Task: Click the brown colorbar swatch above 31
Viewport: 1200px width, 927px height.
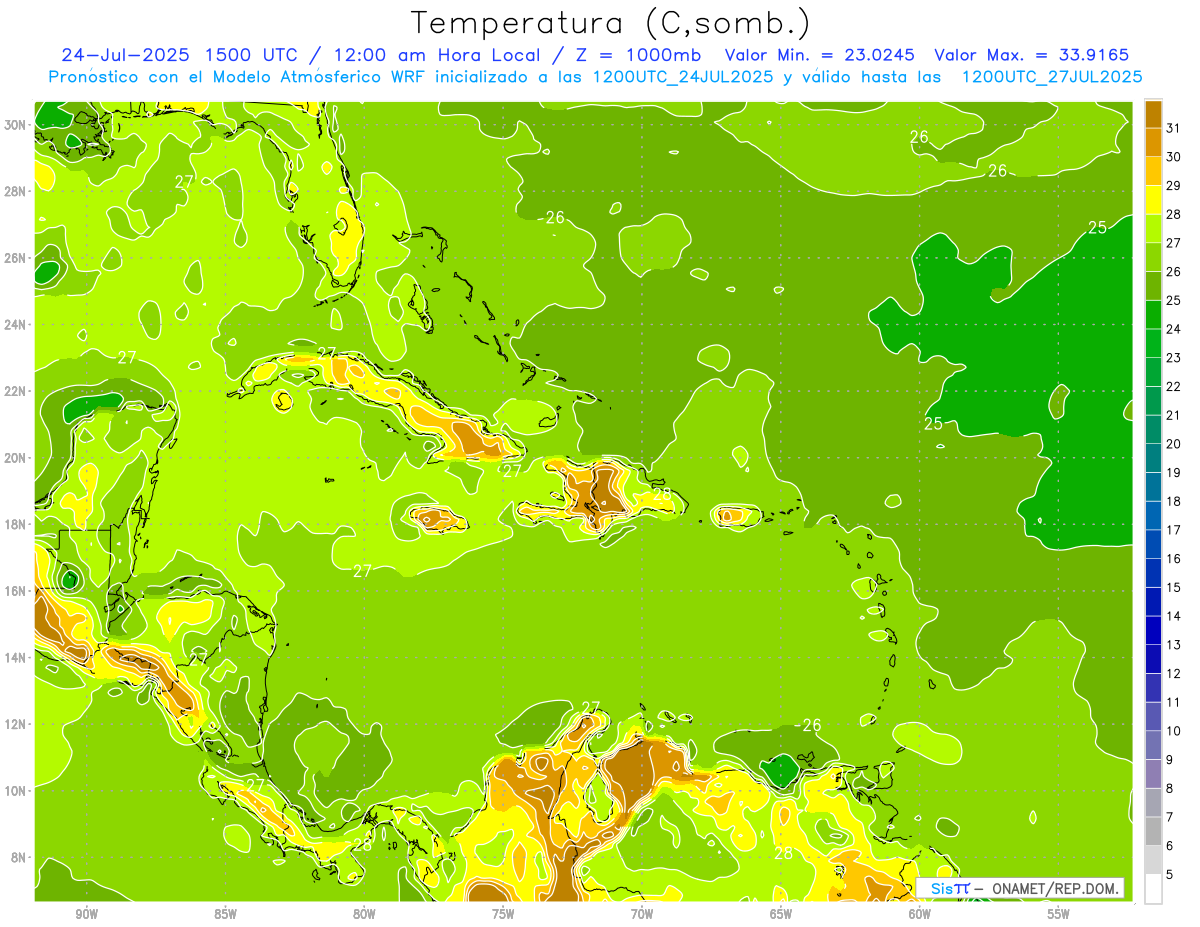Action: click(x=1153, y=114)
